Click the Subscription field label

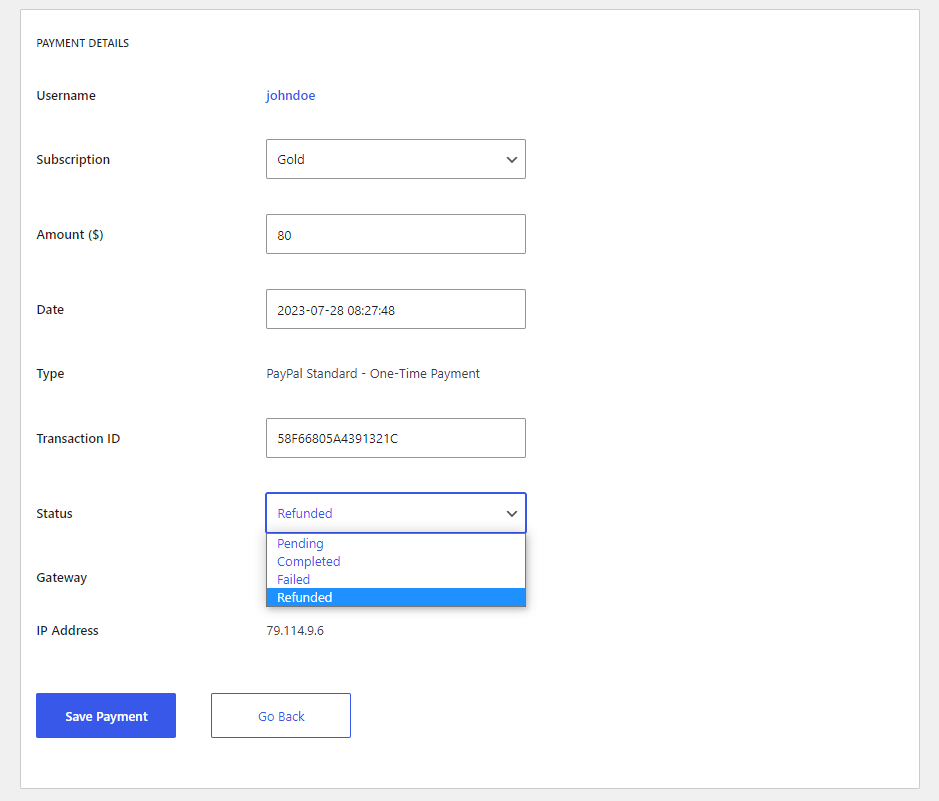73,160
